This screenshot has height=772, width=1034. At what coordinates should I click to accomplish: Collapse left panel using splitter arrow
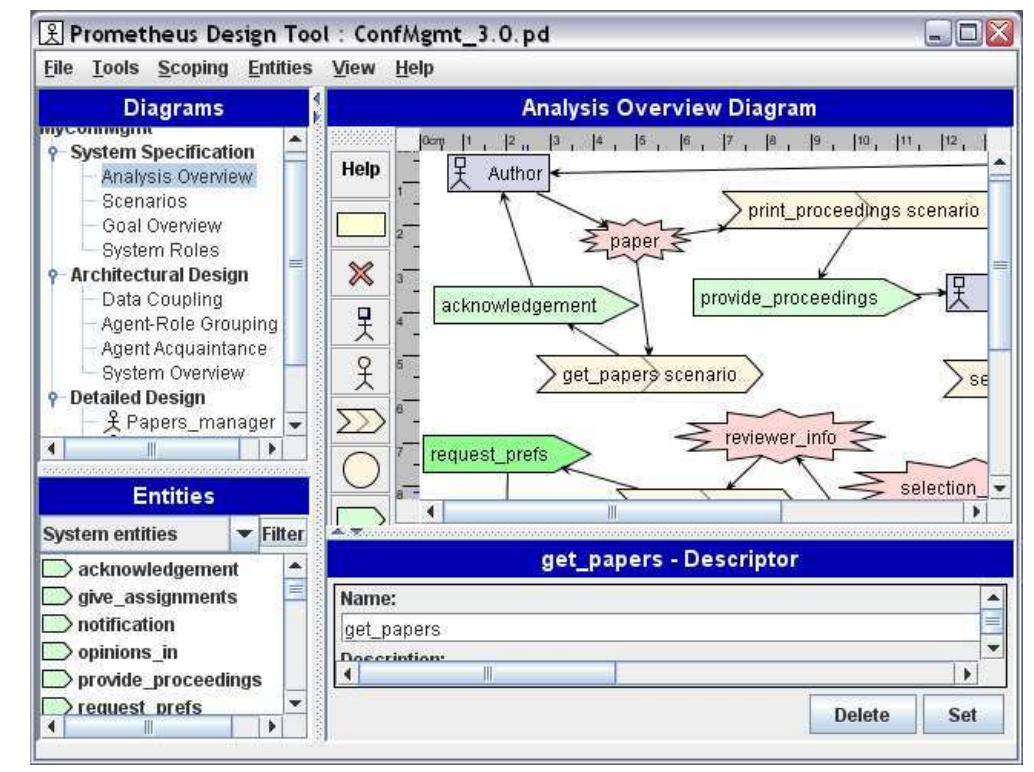coord(317,99)
